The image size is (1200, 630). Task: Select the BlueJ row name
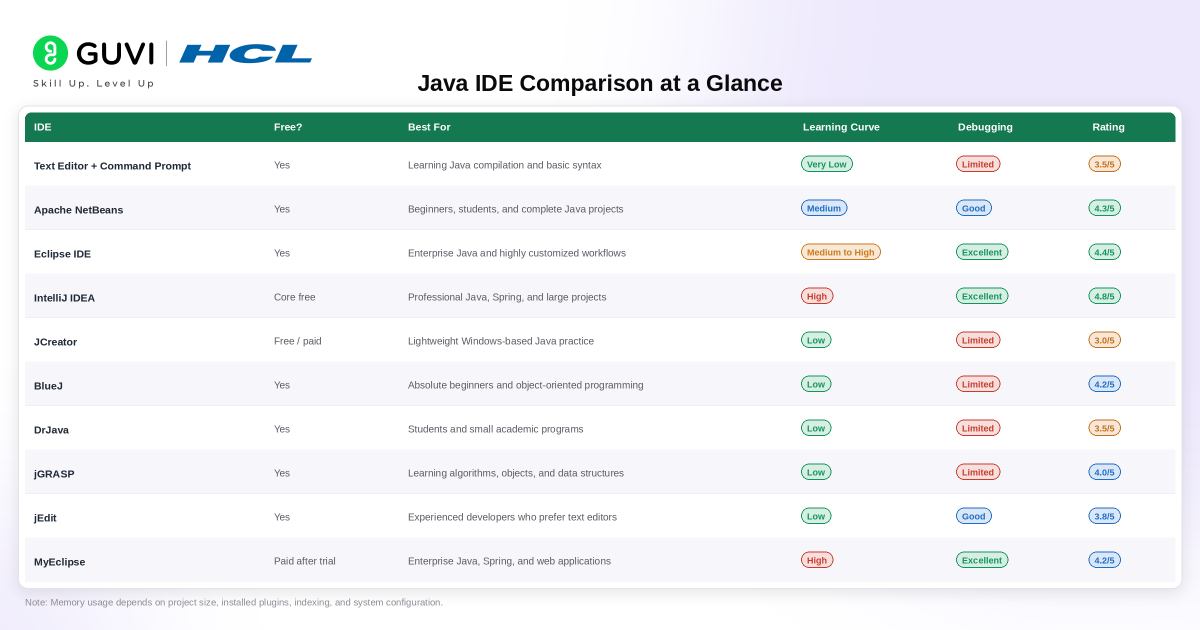[x=48, y=386]
